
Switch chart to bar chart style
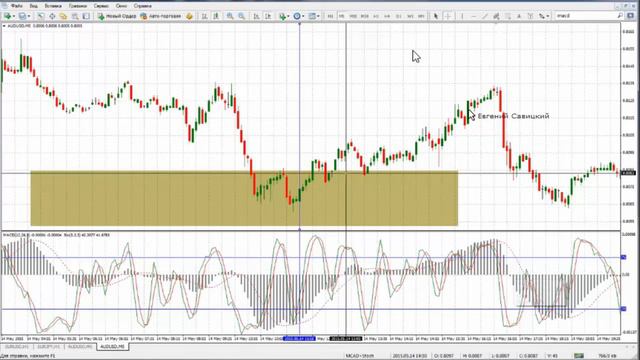pos(204,16)
